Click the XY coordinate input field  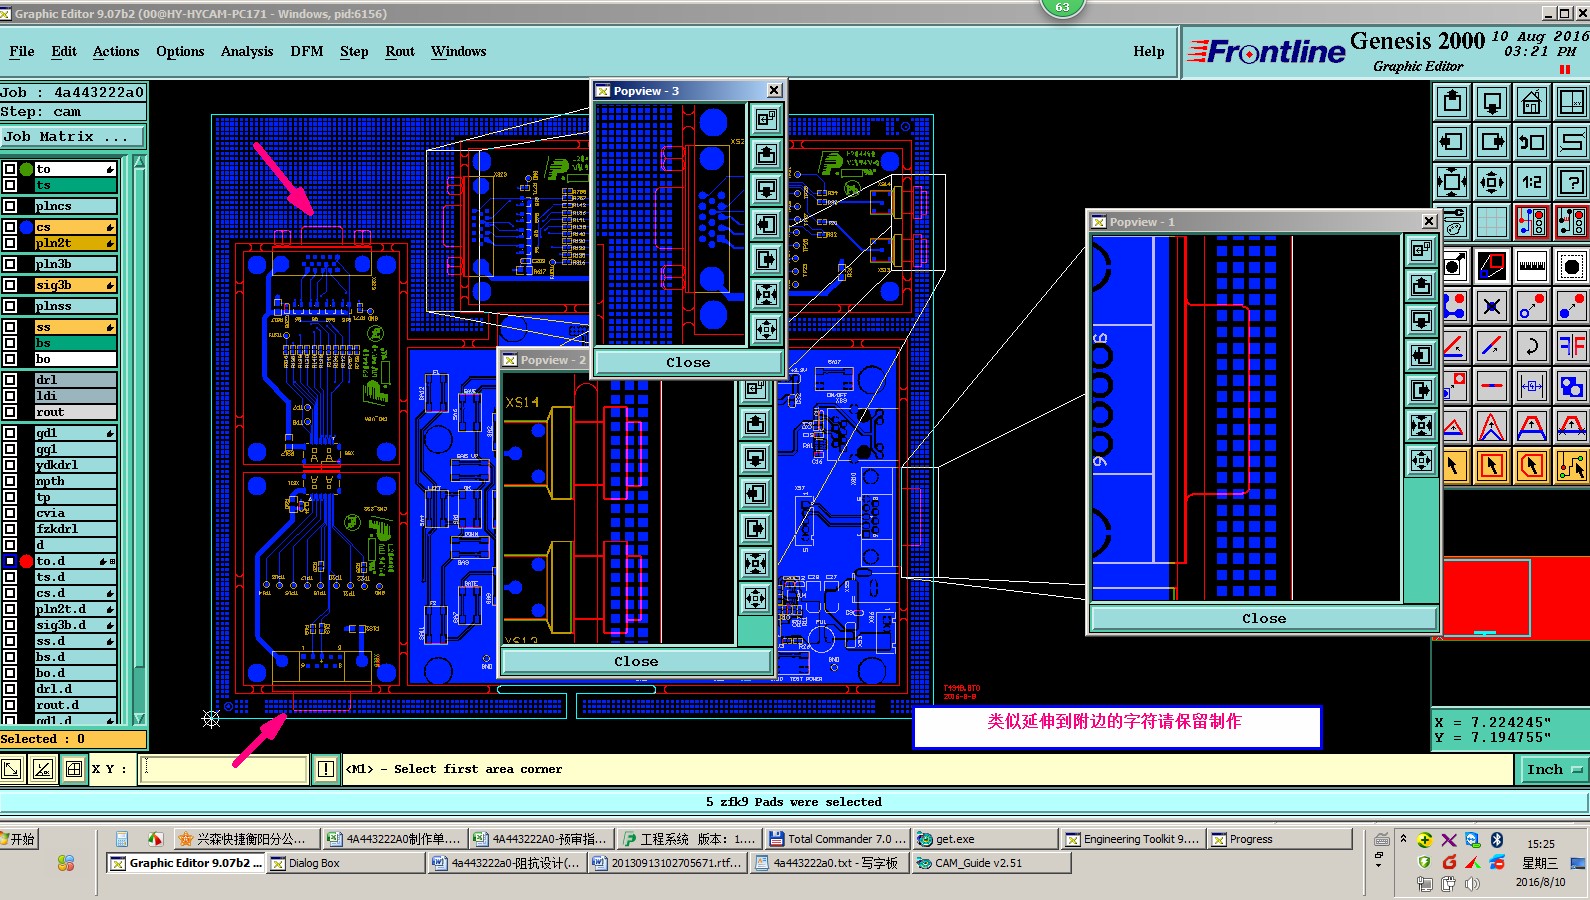pyautogui.click(x=224, y=769)
